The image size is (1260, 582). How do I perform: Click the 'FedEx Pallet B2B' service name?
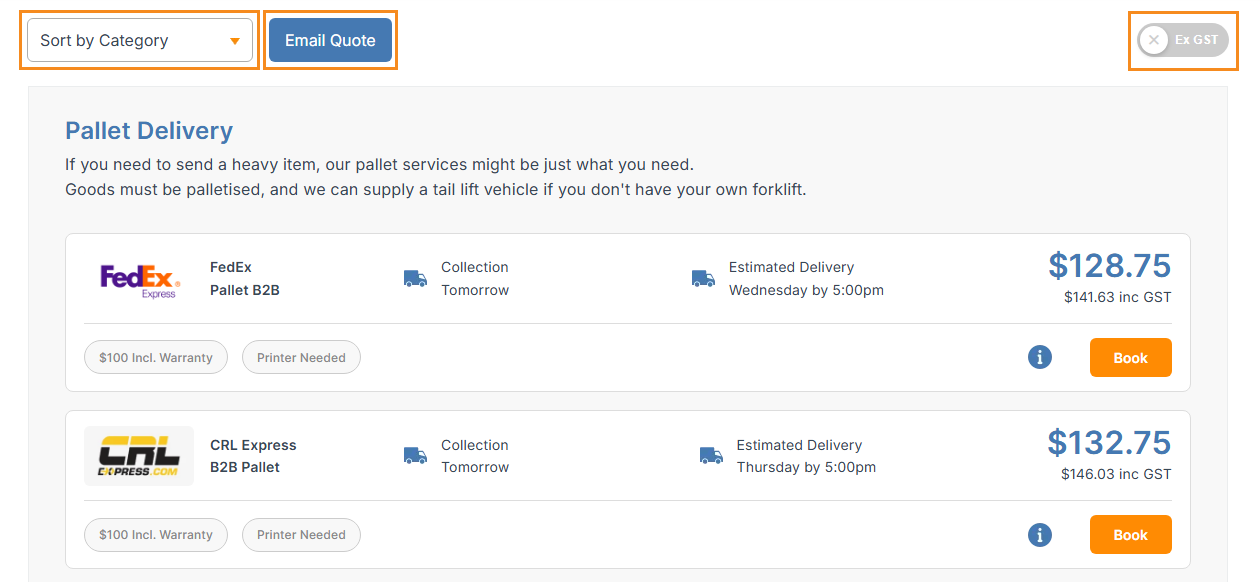pyautogui.click(x=245, y=279)
